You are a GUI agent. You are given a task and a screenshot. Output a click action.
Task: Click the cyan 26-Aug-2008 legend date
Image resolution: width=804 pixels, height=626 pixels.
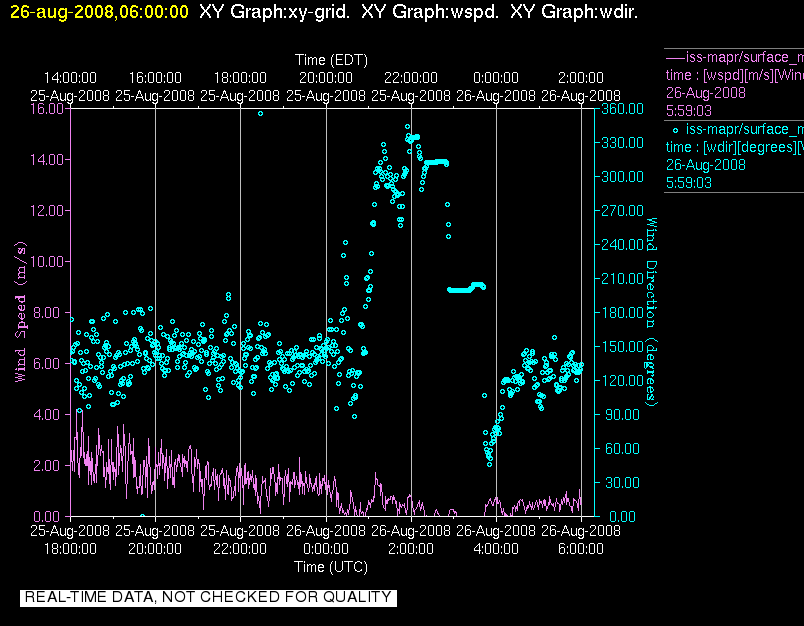tap(706, 165)
